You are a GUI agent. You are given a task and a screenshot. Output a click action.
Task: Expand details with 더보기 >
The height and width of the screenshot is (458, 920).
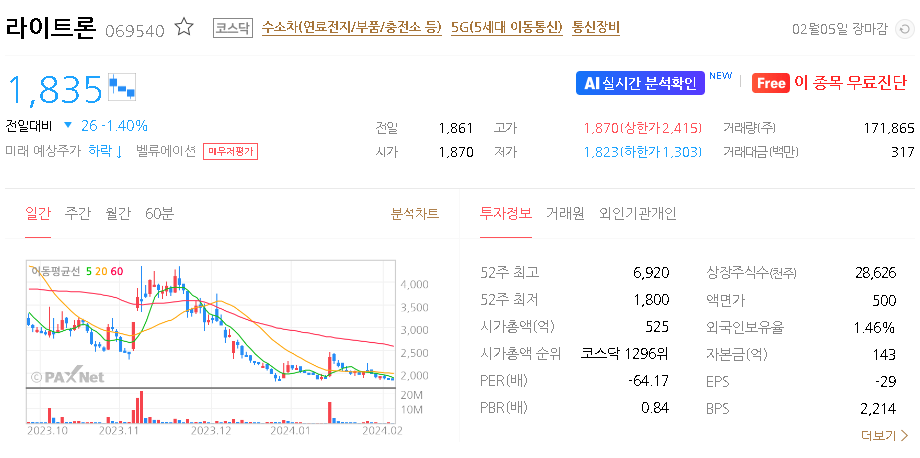pos(884,436)
